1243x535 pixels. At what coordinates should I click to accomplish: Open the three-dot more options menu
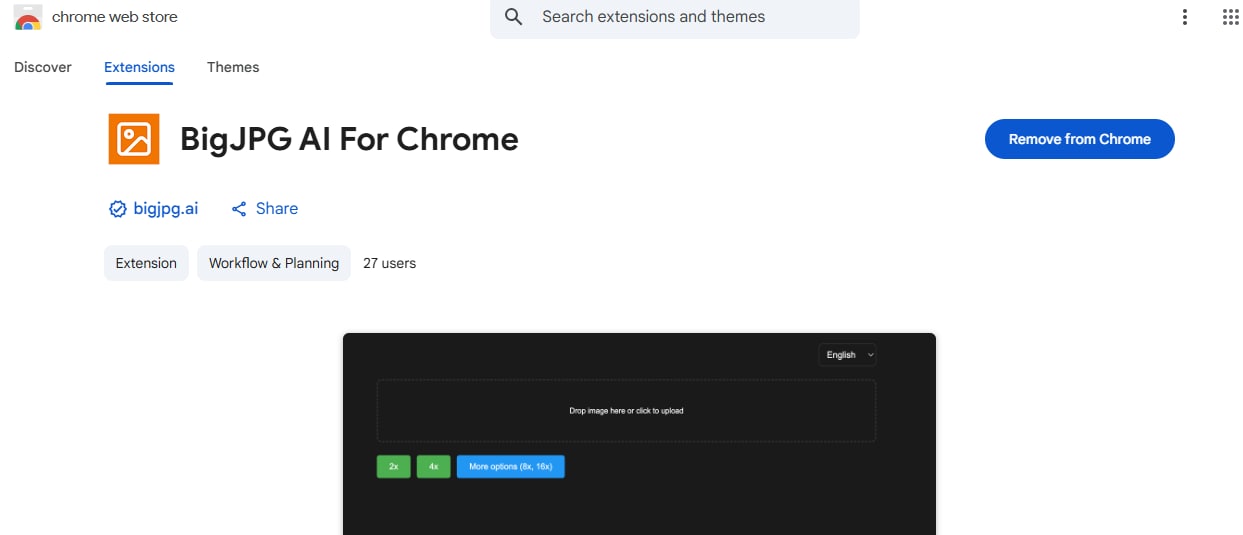(1185, 17)
